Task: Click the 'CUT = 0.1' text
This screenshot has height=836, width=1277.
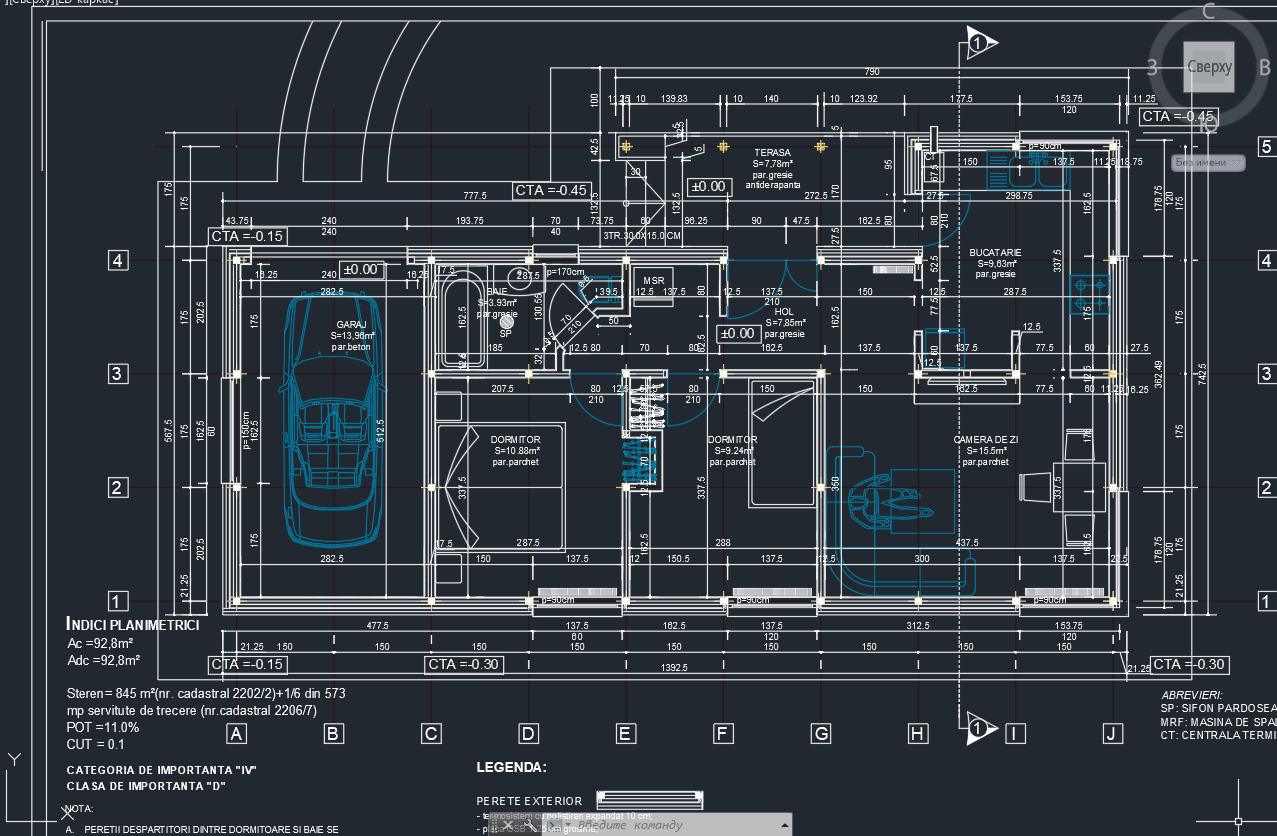Action: coord(96,744)
